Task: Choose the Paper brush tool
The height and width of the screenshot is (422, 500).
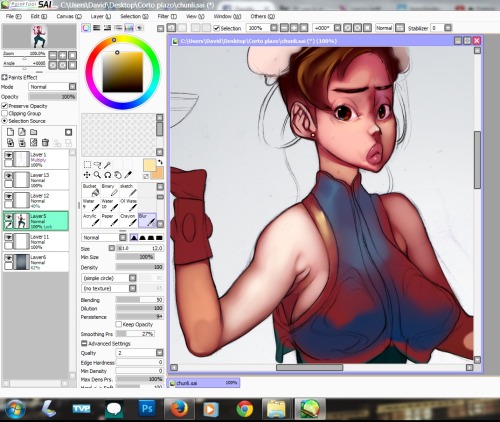Action: [x=110, y=220]
